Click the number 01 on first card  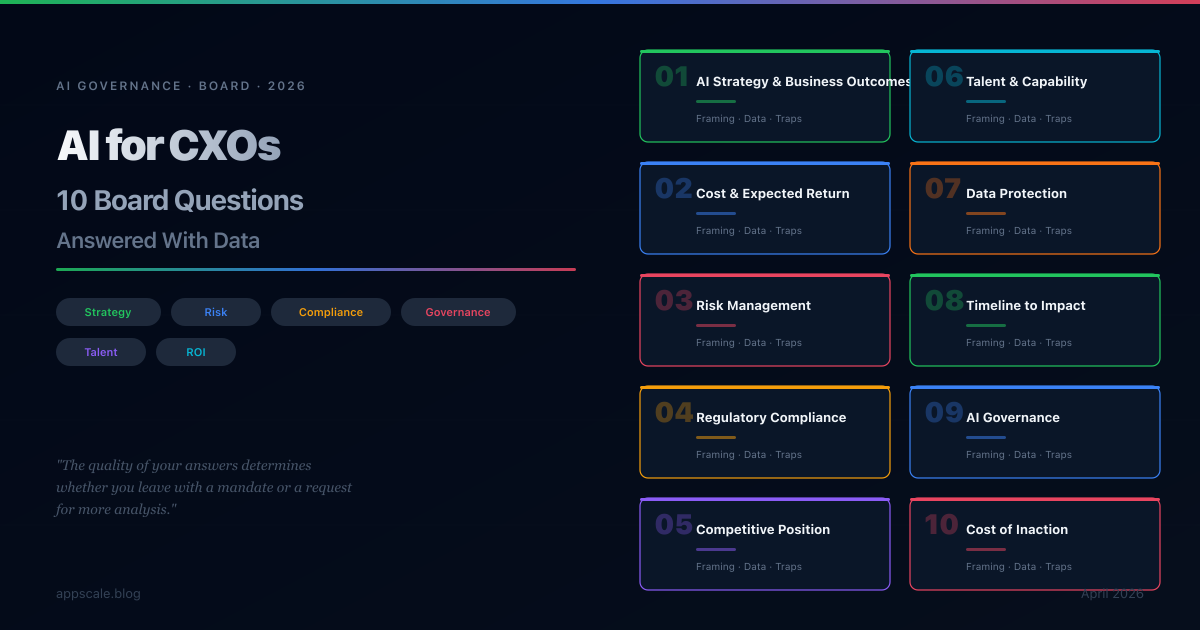(x=672, y=77)
